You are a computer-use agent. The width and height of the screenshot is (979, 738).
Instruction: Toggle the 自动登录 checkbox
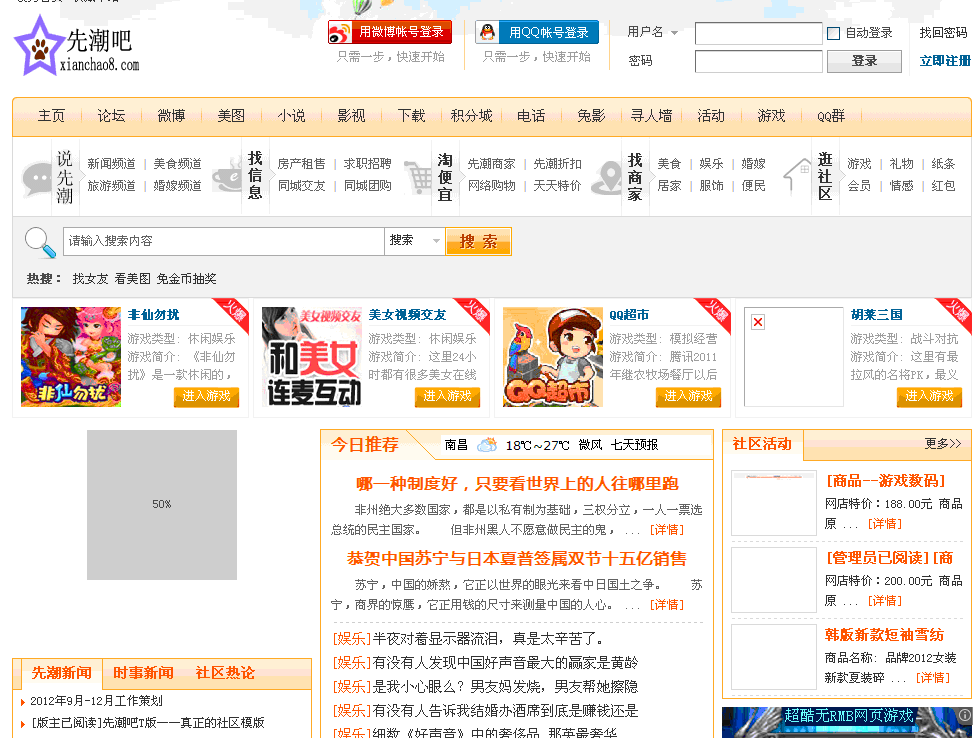tap(834, 33)
